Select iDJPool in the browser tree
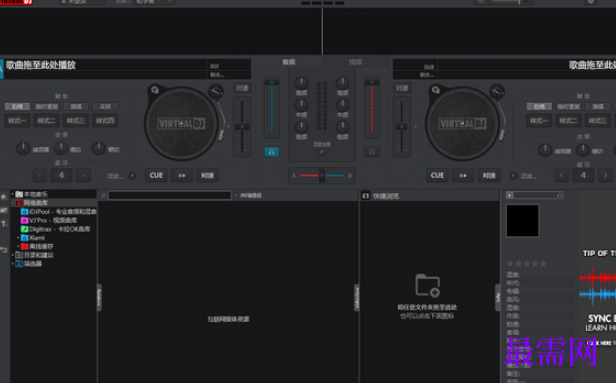Viewport: 616px width, 383px height. [x=59, y=211]
